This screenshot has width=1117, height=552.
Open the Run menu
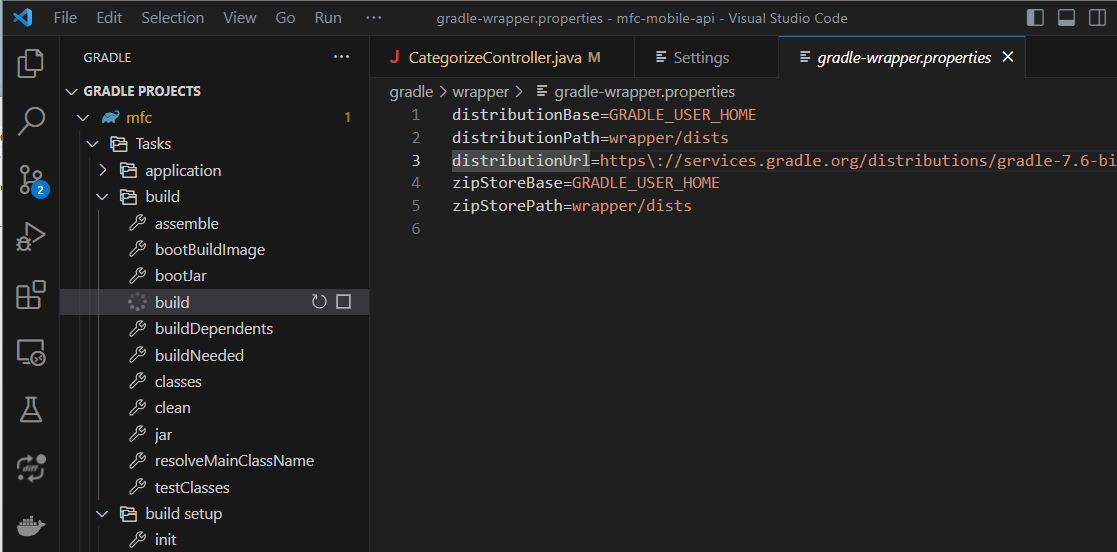pos(328,18)
